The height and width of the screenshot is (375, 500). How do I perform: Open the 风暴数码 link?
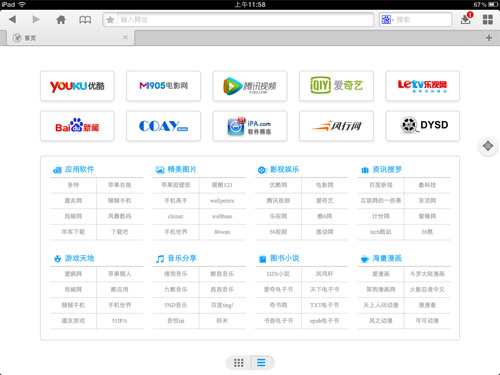click(120, 216)
